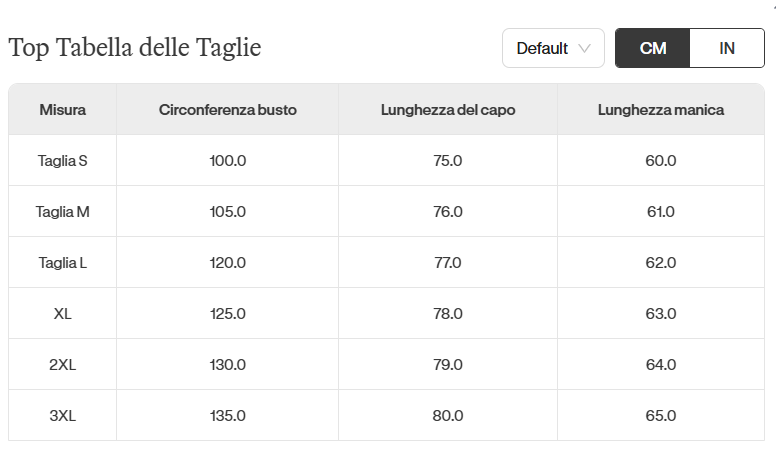Click the Taglia L row label

pyautogui.click(x=62, y=262)
